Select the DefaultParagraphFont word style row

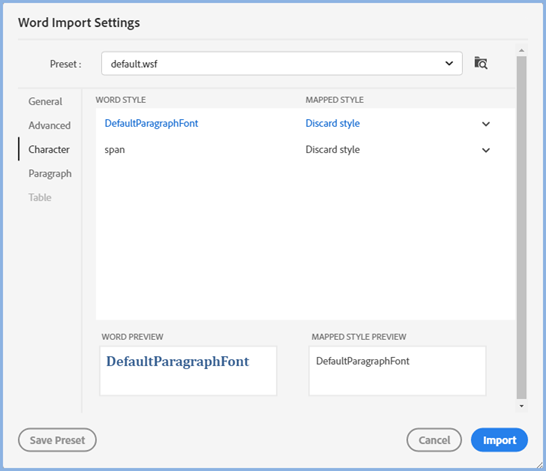pyautogui.click(x=305, y=124)
